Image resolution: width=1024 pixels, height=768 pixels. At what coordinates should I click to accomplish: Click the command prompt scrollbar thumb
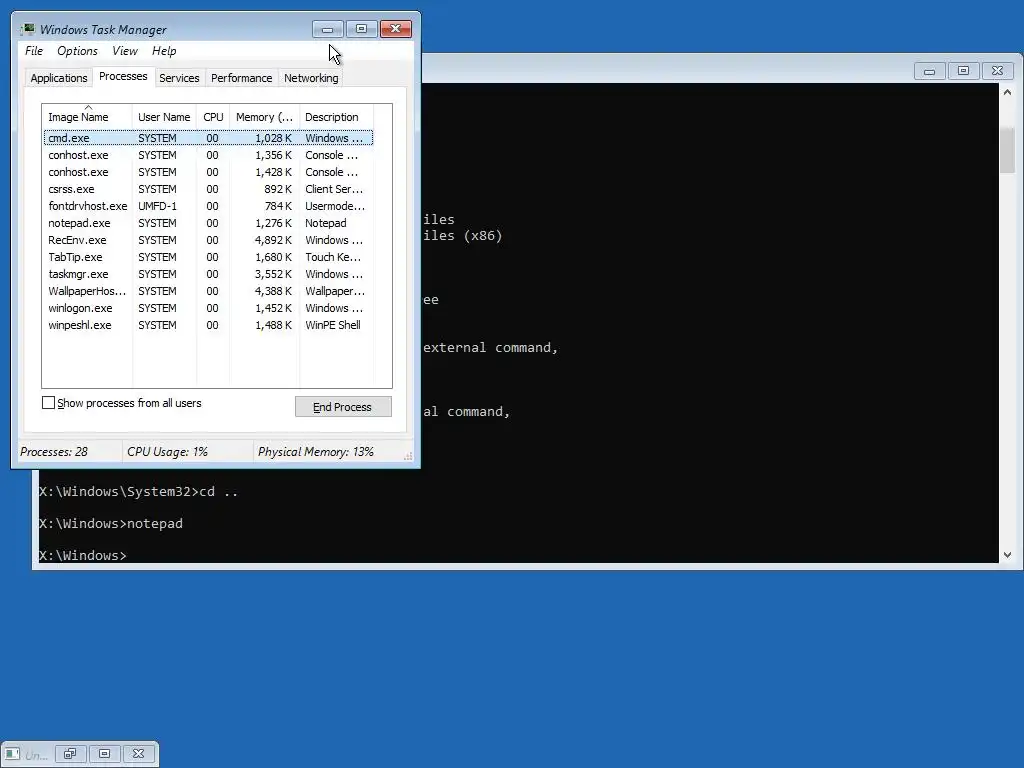[1007, 150]
